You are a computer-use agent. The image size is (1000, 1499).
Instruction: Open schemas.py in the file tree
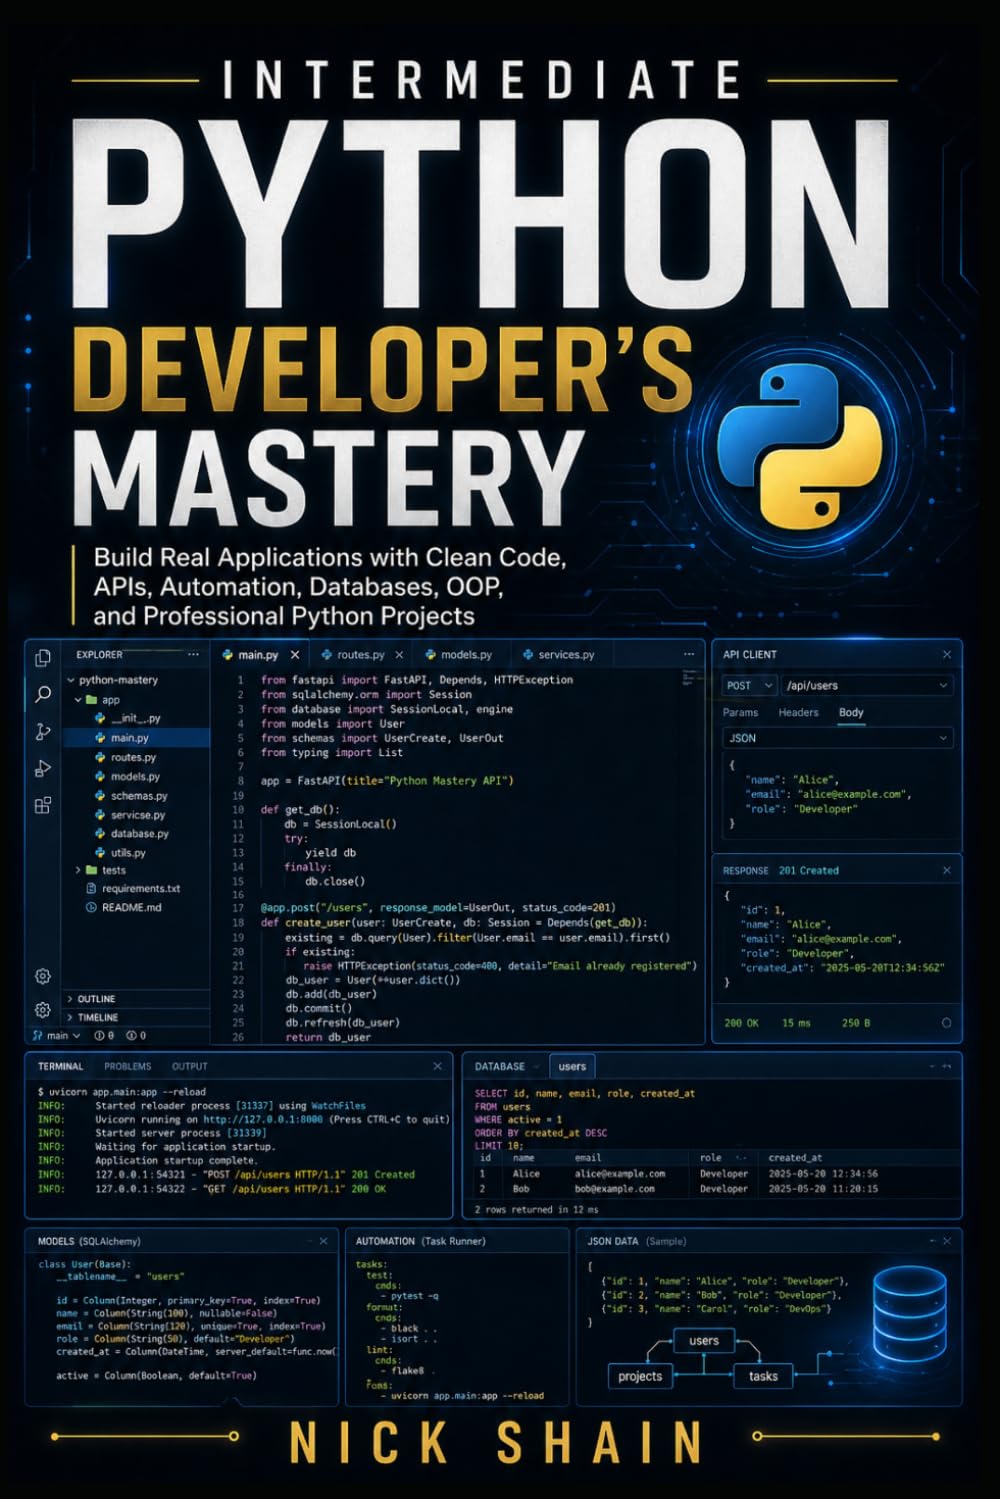pos(139,796)
